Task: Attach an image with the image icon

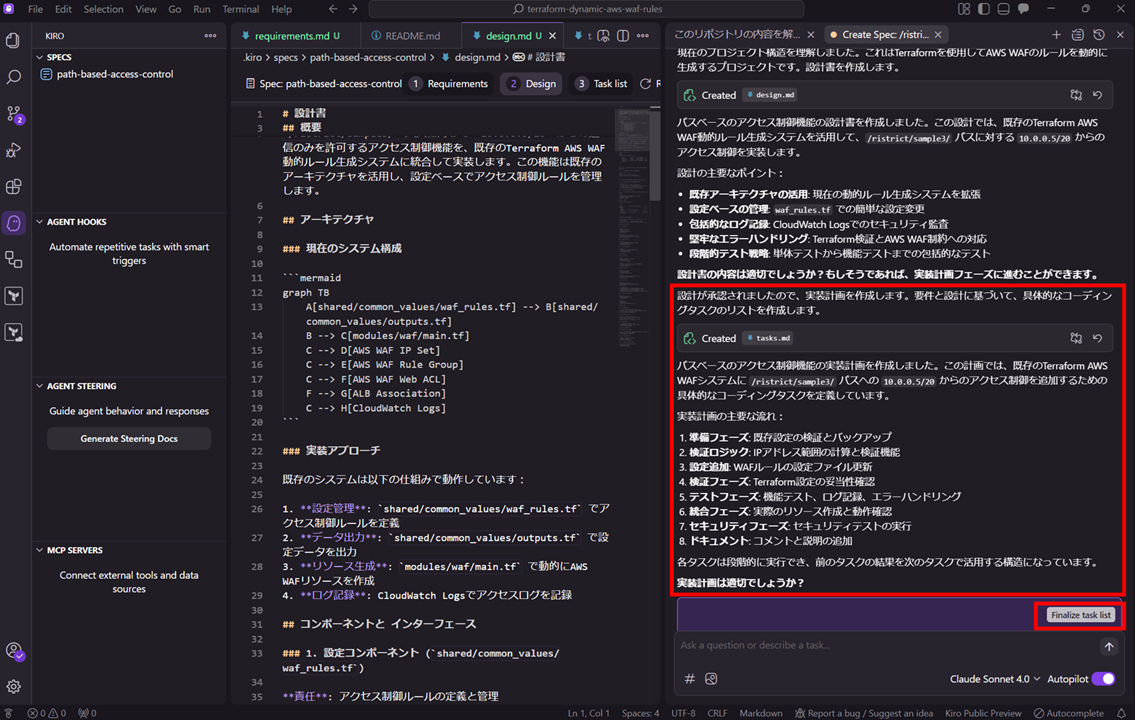Action: pos(711,679)
